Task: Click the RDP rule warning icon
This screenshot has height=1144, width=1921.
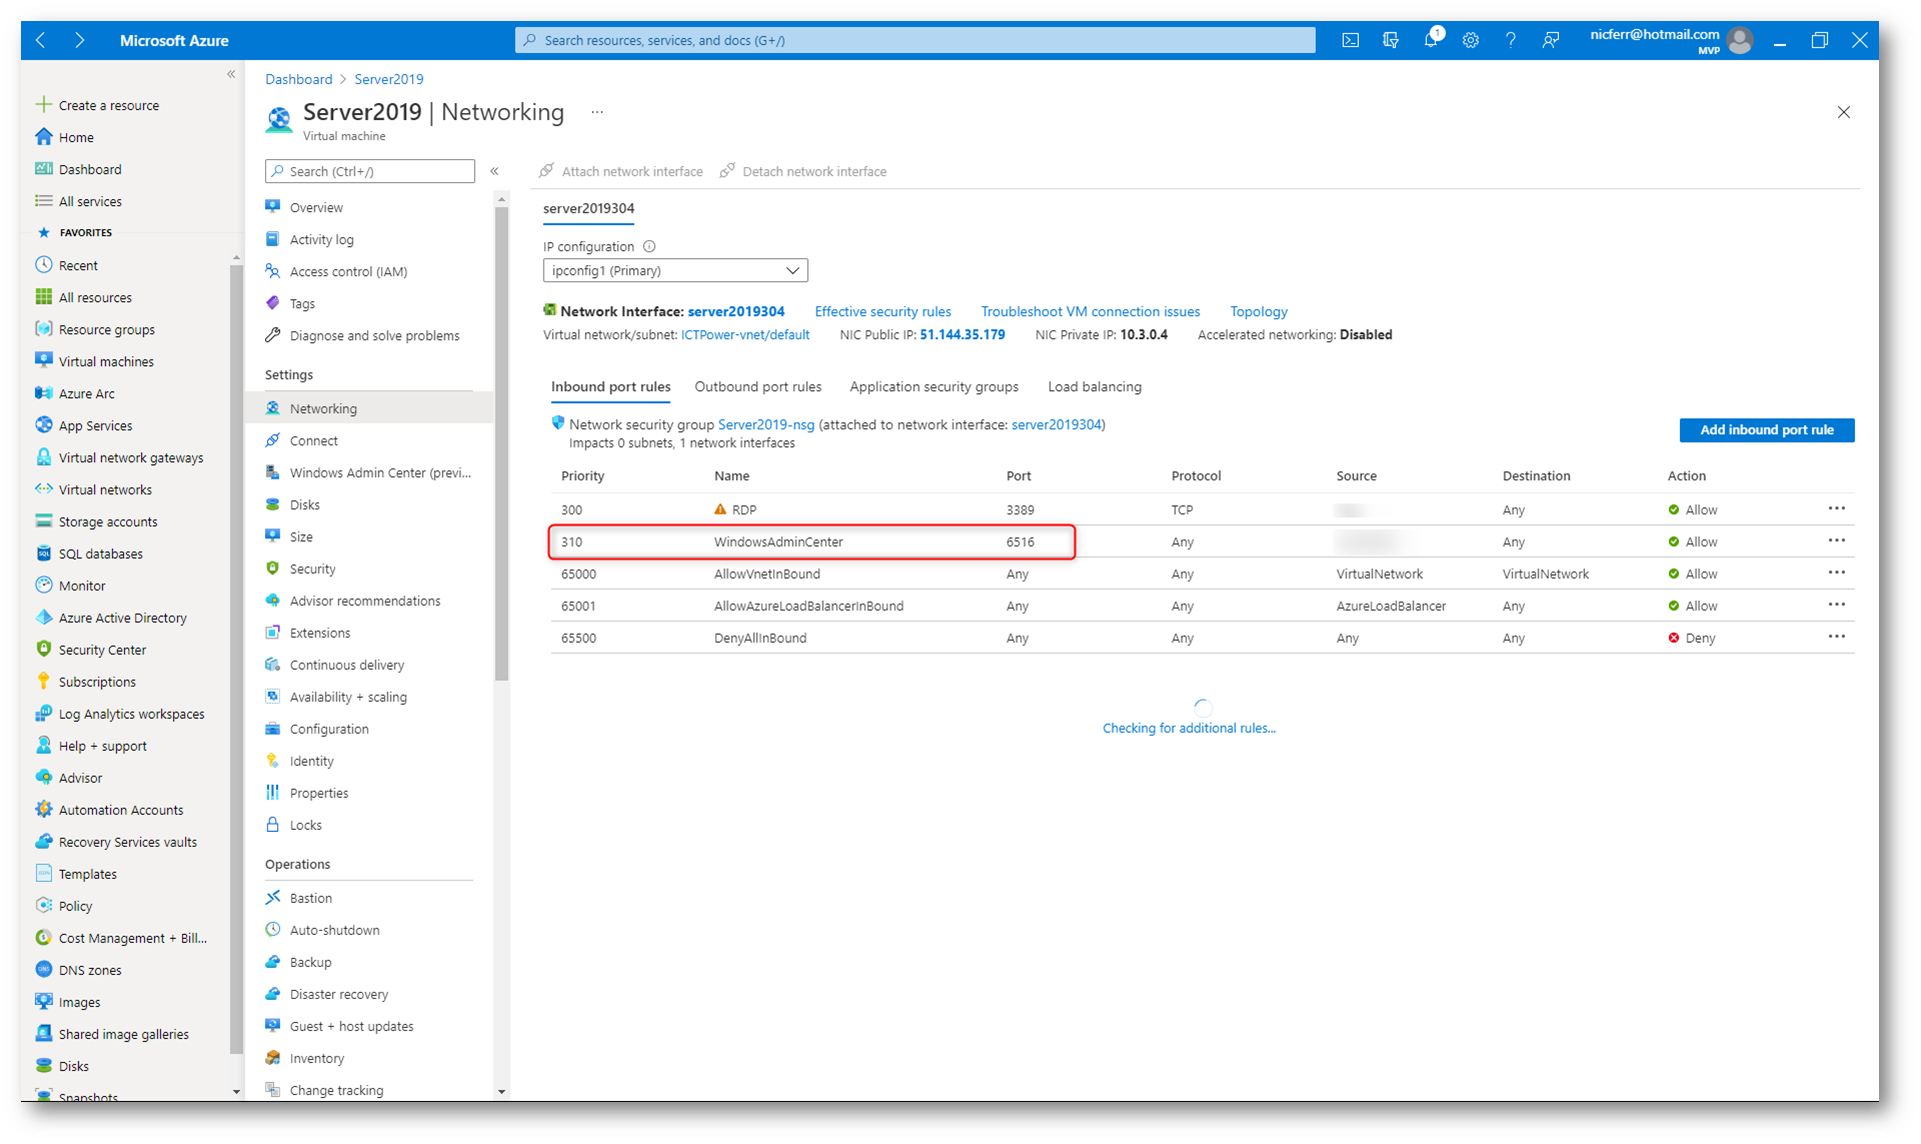Action: click(720, 509)
